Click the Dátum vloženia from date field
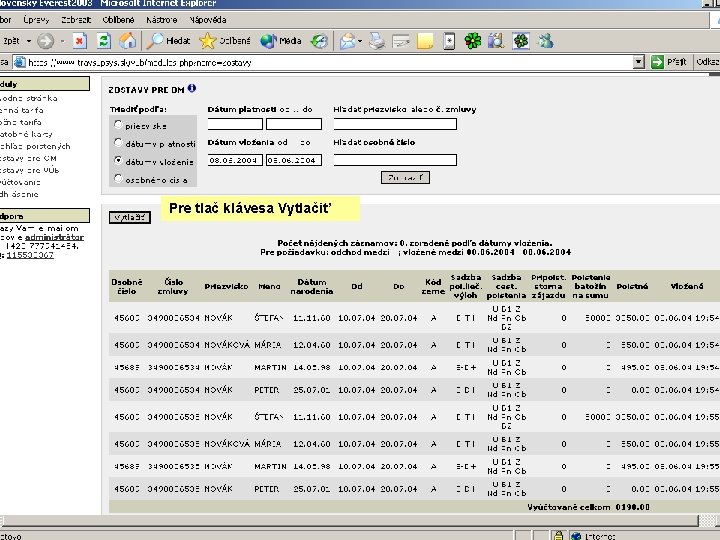Screen dimensions: 720x540 (x=235, y=160)
